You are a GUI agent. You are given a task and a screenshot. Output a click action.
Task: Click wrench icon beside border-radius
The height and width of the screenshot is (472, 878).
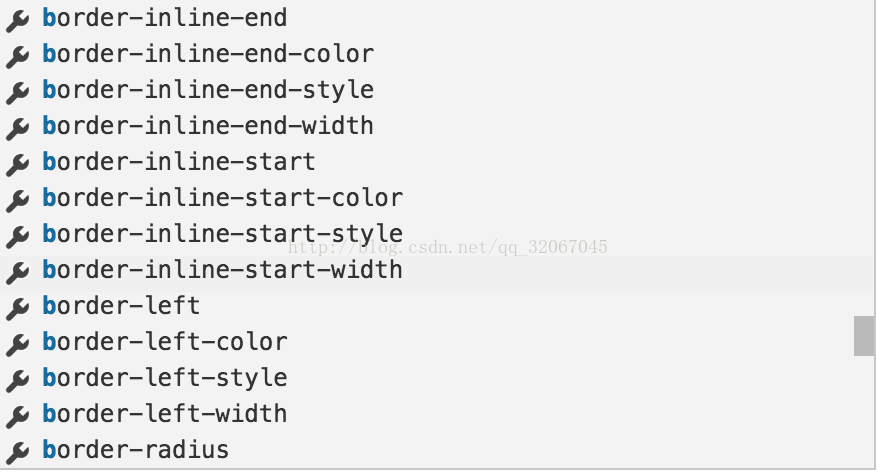pyautogui.click(x=17, y=452)
